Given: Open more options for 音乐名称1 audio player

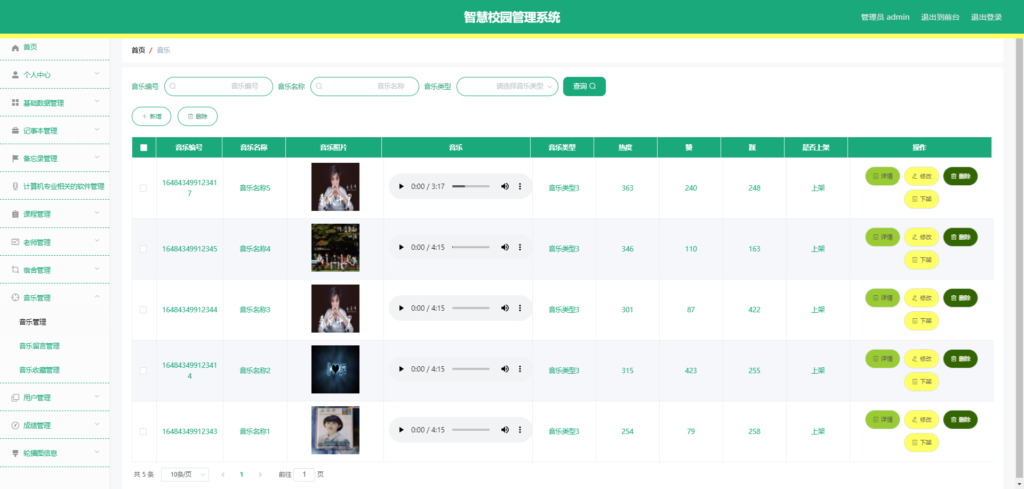Looking at the screenshot, I should (x=520, y=430).
